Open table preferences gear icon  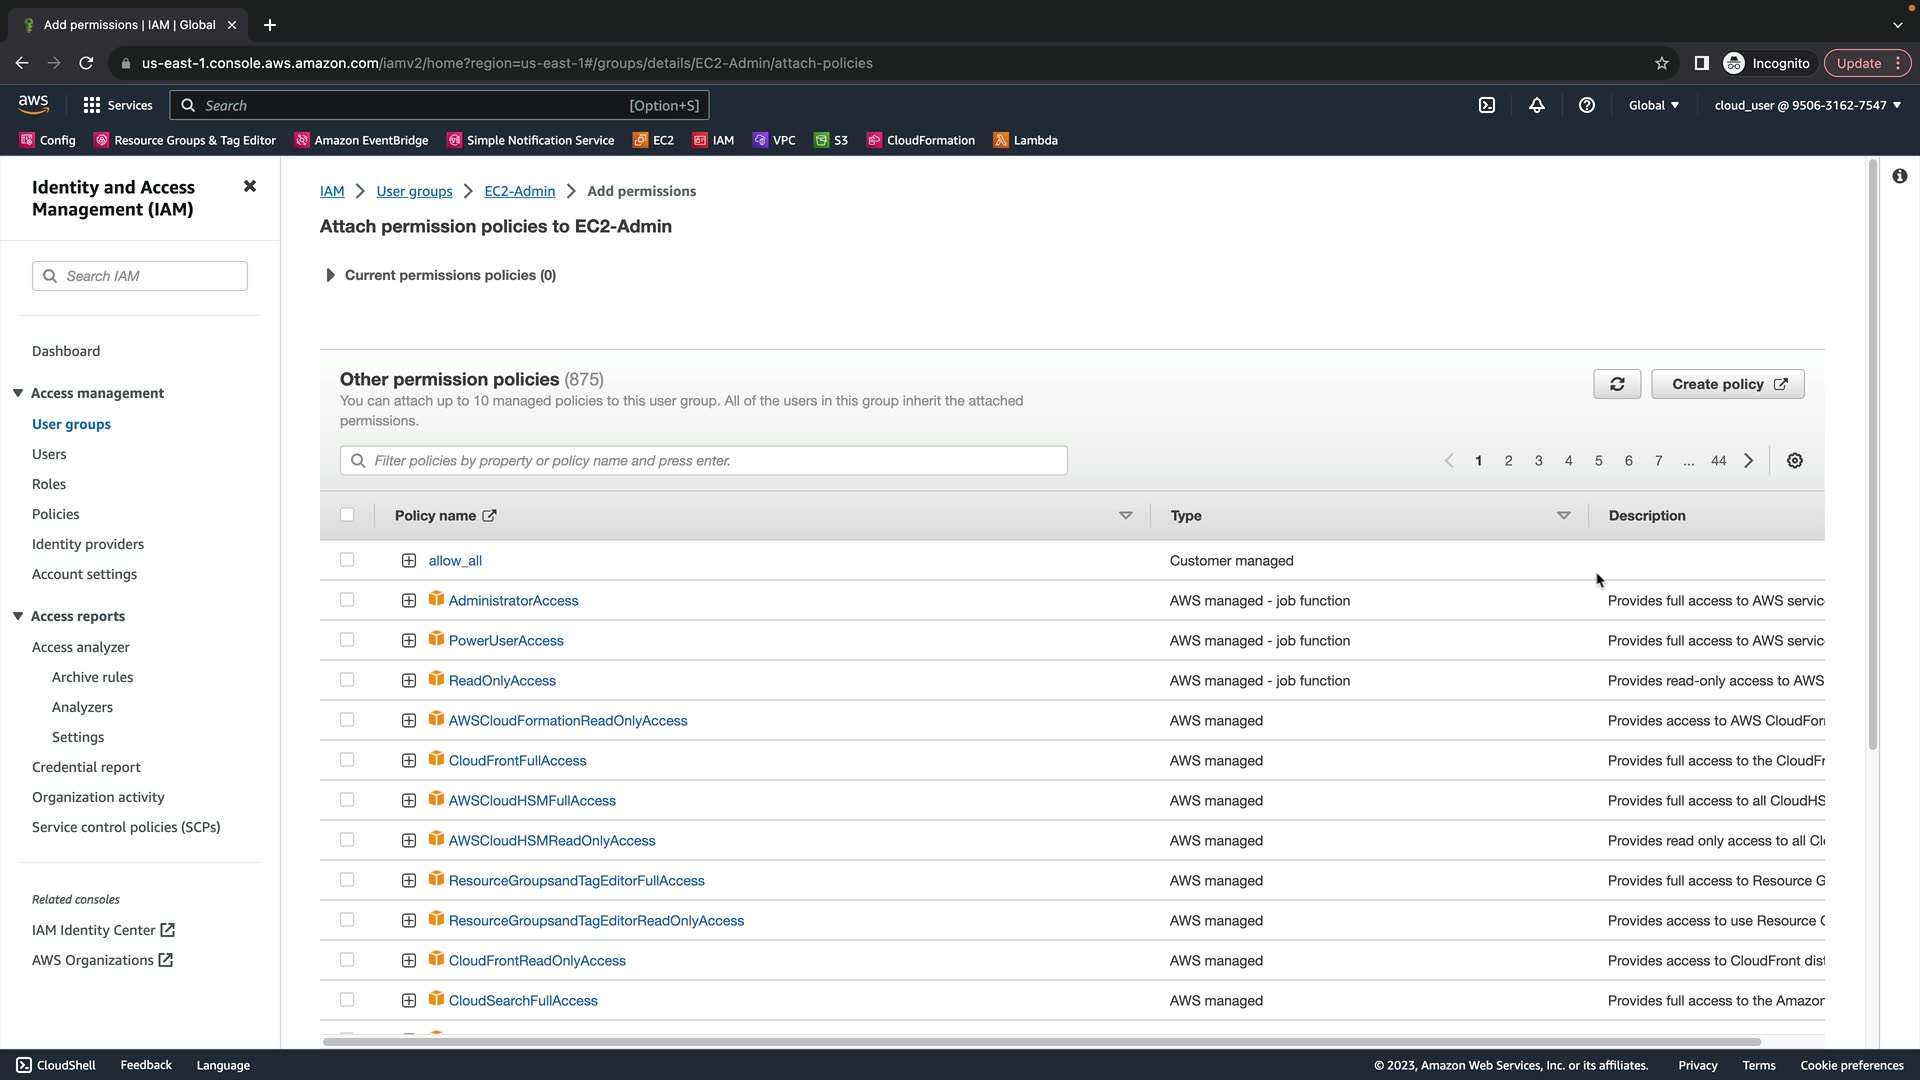1795,461
